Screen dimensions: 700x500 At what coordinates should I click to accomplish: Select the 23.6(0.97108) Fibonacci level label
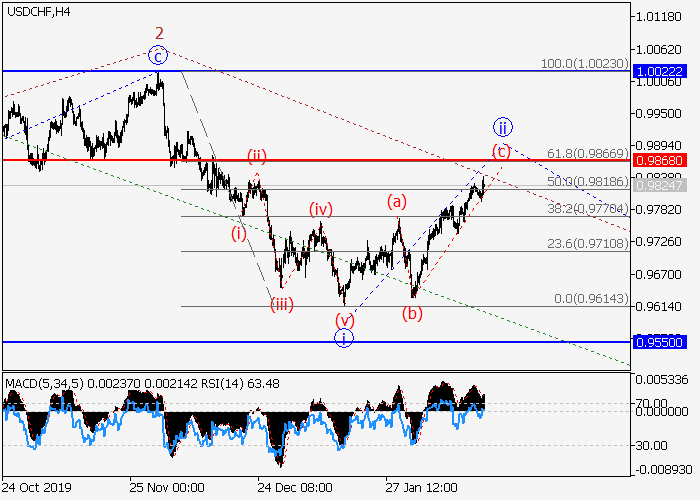point(588,243)
